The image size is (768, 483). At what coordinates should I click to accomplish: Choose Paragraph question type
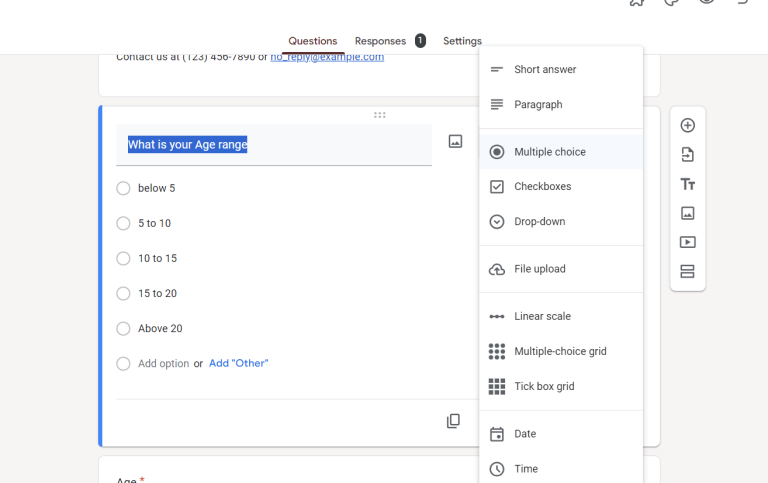[561, 104]
